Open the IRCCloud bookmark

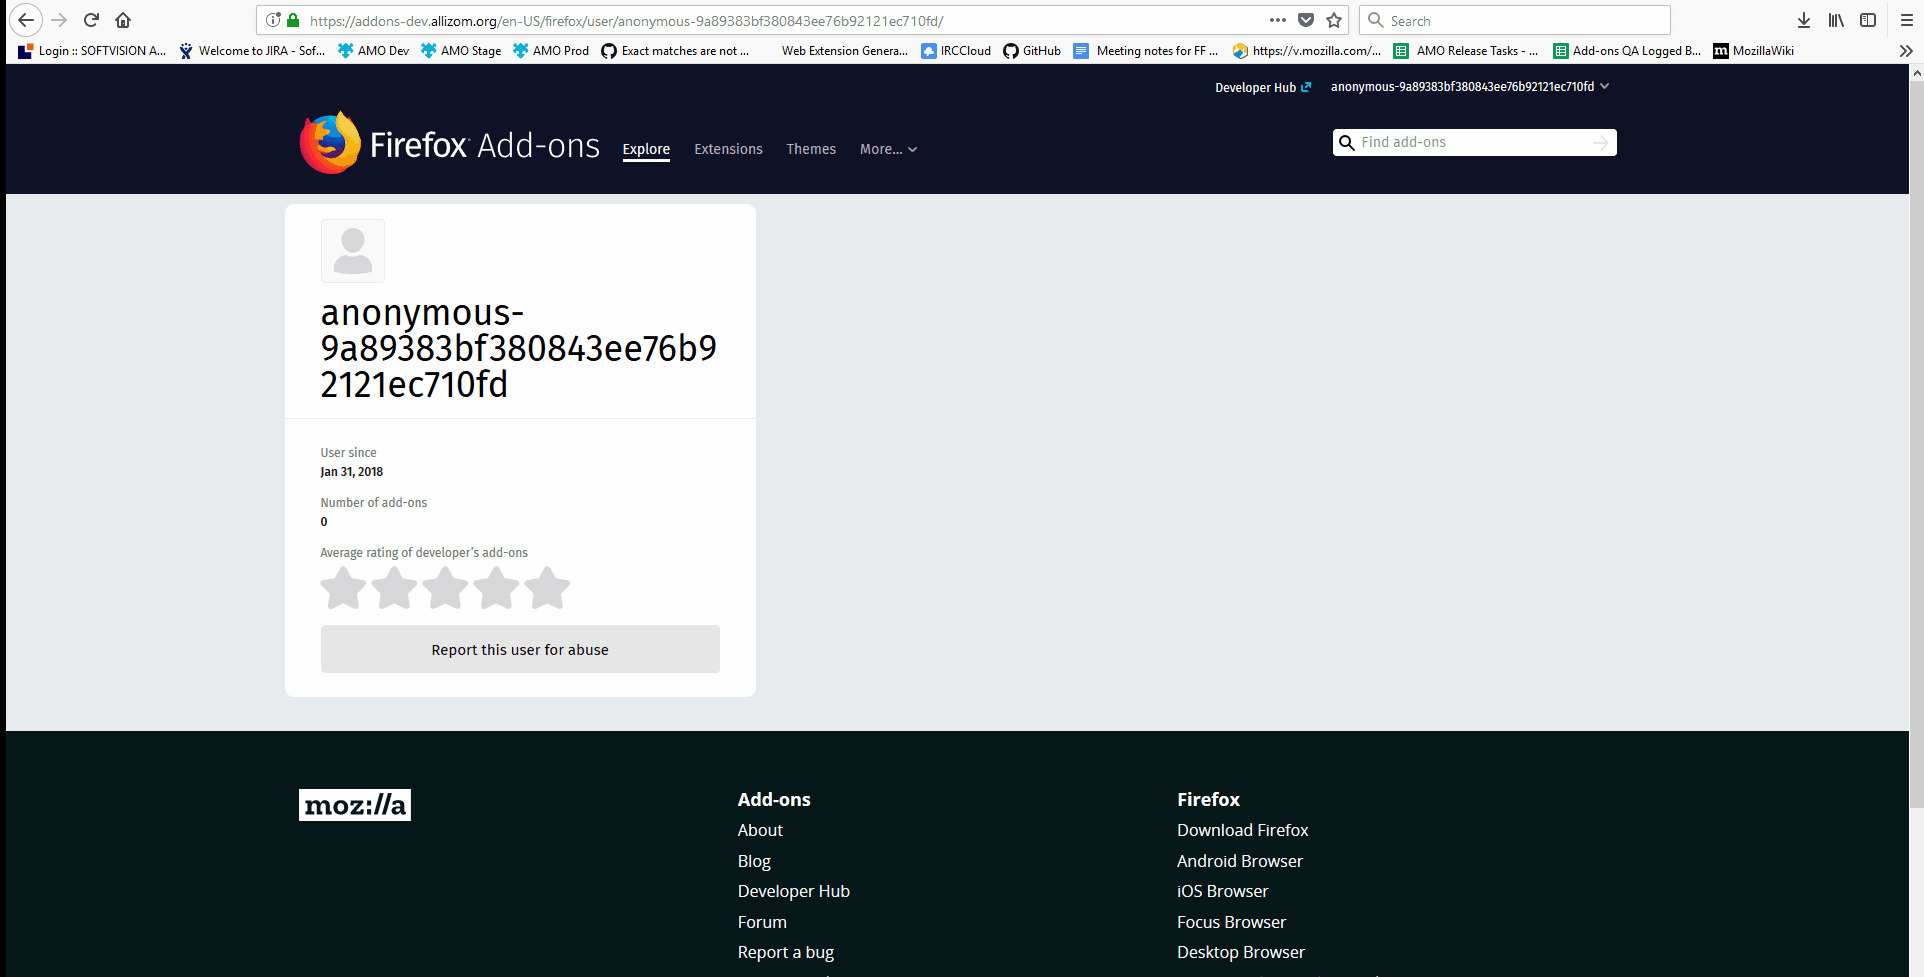pos(956,51)
